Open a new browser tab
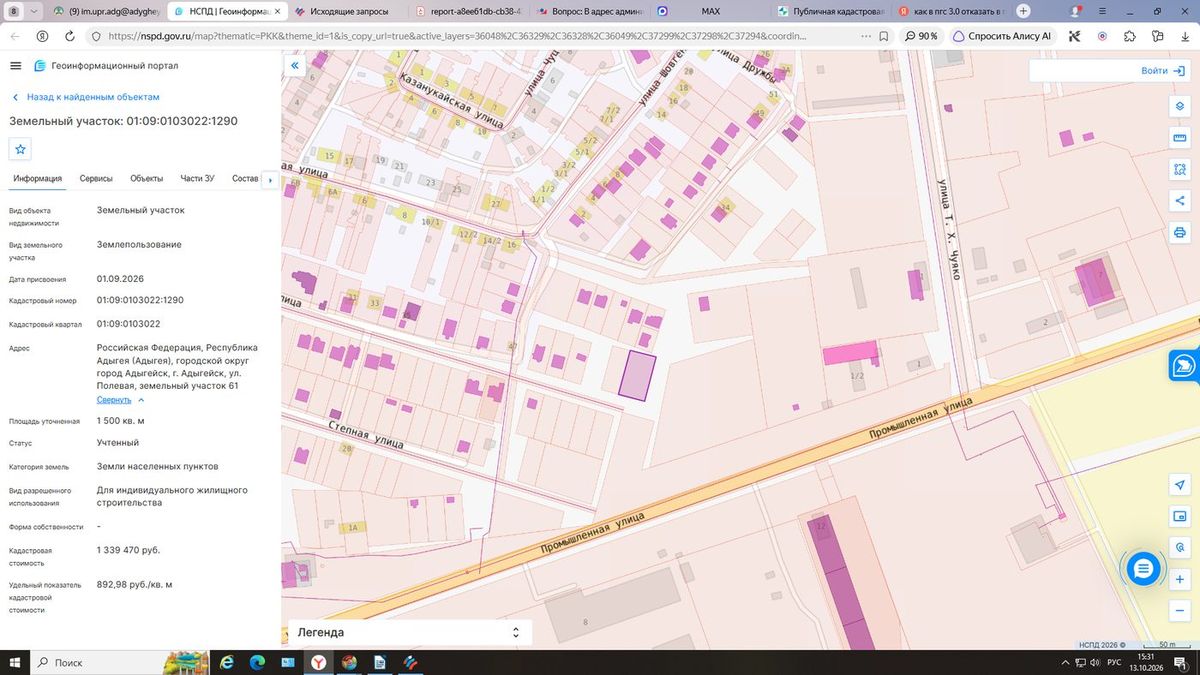Viewport: 1200px width, 675px height. tap(1023, 11)
